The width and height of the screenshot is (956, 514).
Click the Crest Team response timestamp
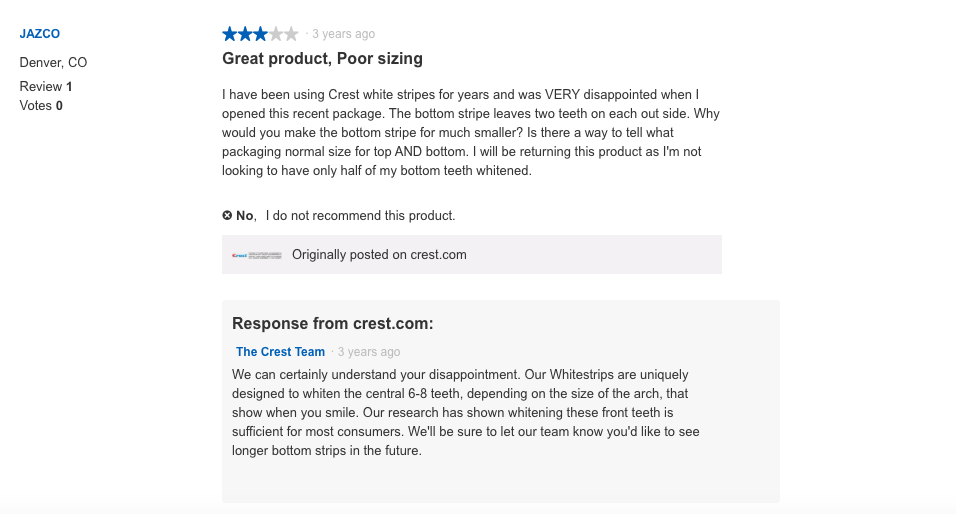369,352
